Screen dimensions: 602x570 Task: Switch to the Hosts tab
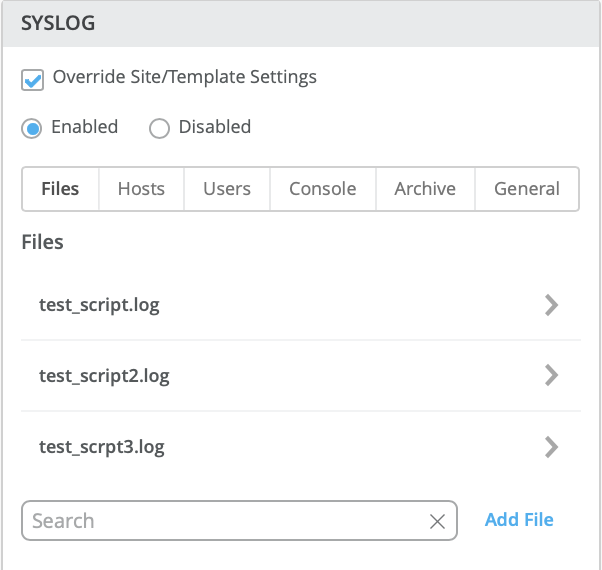point(141,189)
